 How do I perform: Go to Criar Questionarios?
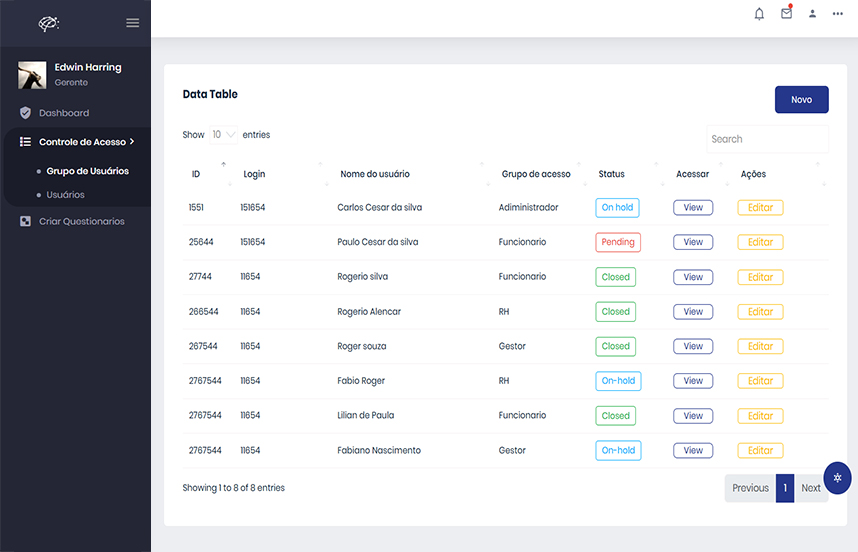81,221
